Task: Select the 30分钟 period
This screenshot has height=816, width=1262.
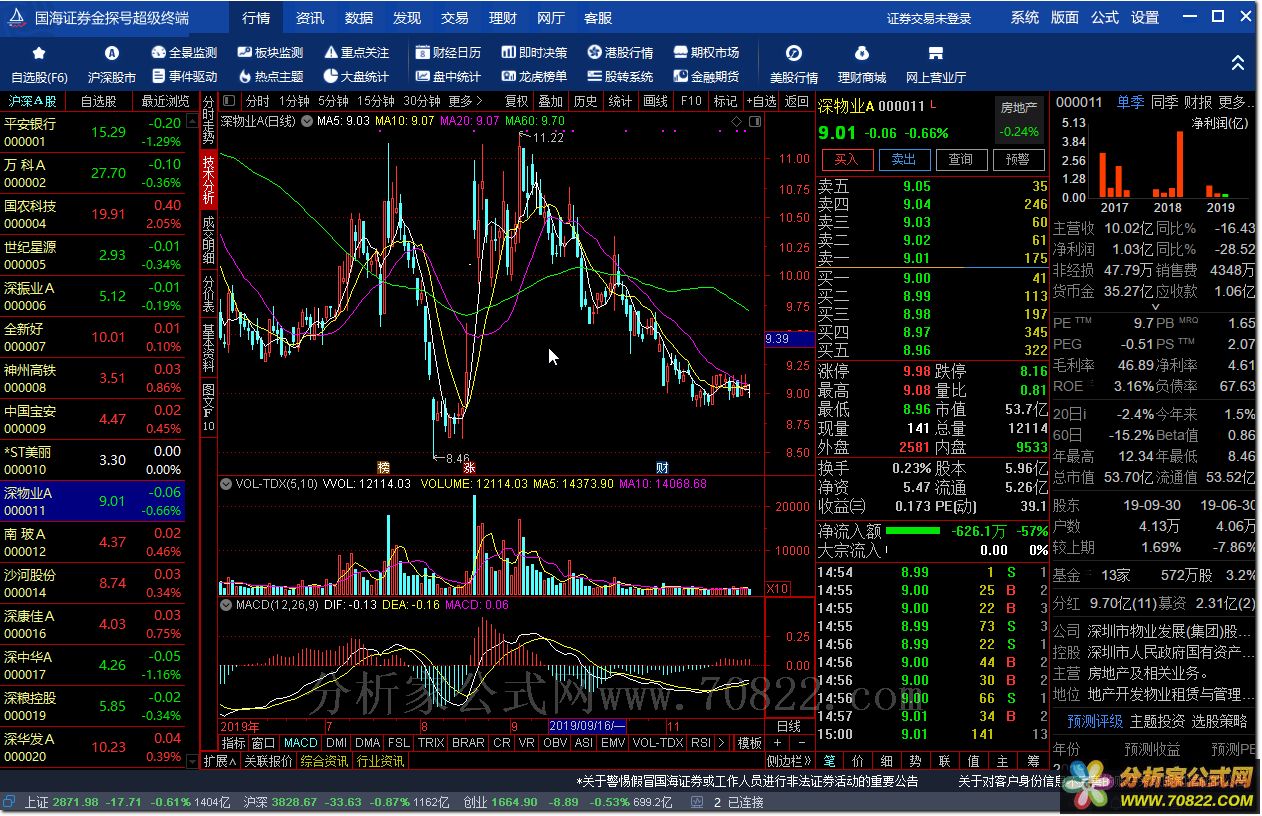Action: pyautogui.click(x=422, y=101)
